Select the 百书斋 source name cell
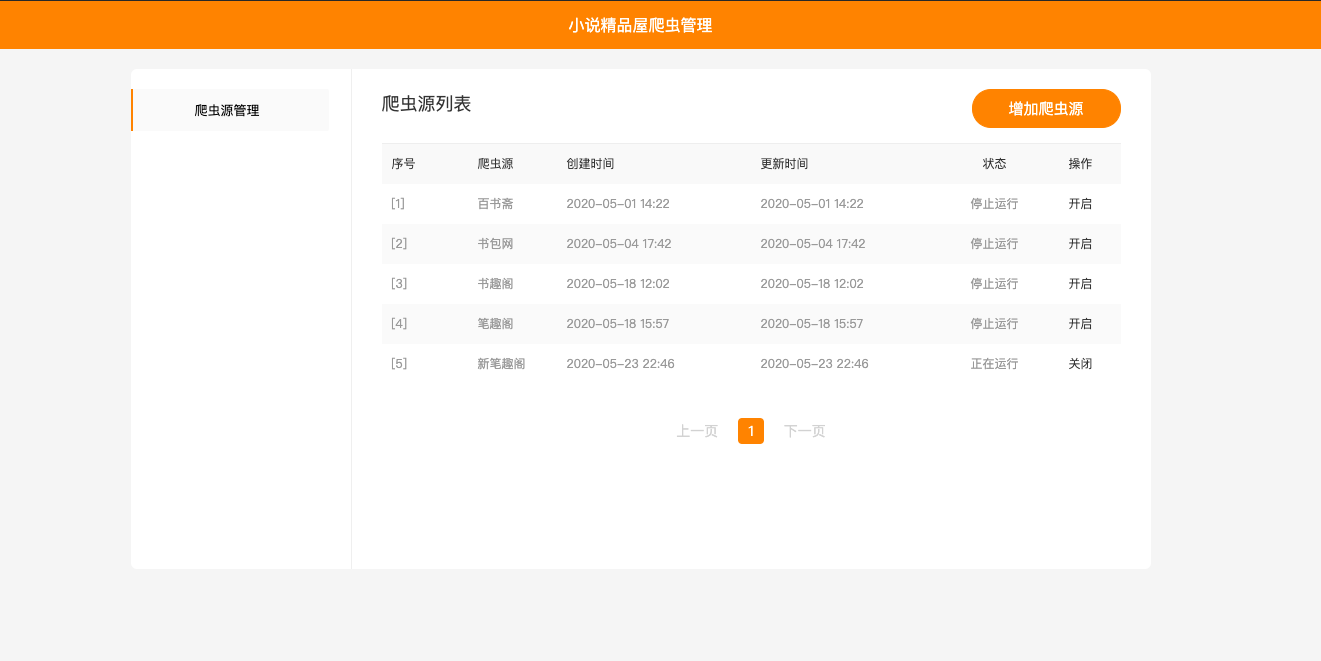The image size is (1321, 661). pyautogui.click(x=495, y=204)
